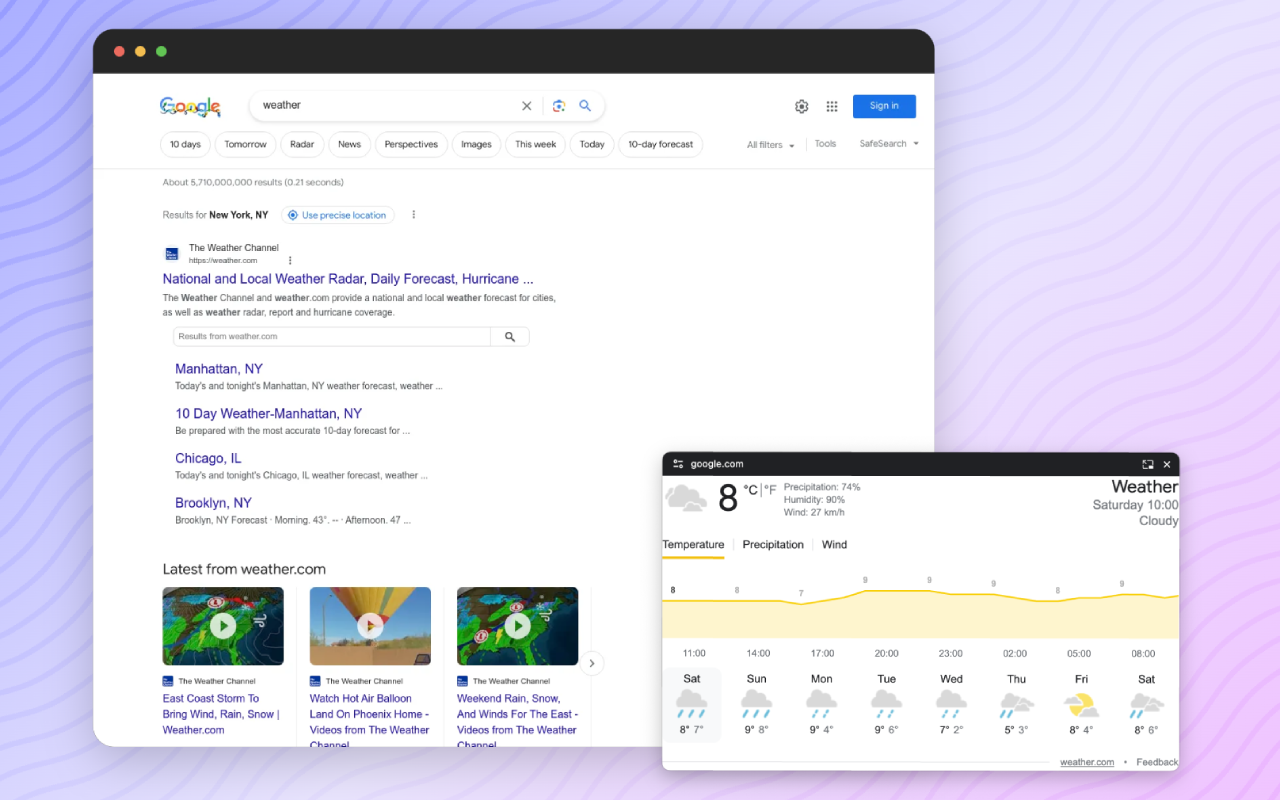Switch to the Precipitation tab

[x=773, y=545]
